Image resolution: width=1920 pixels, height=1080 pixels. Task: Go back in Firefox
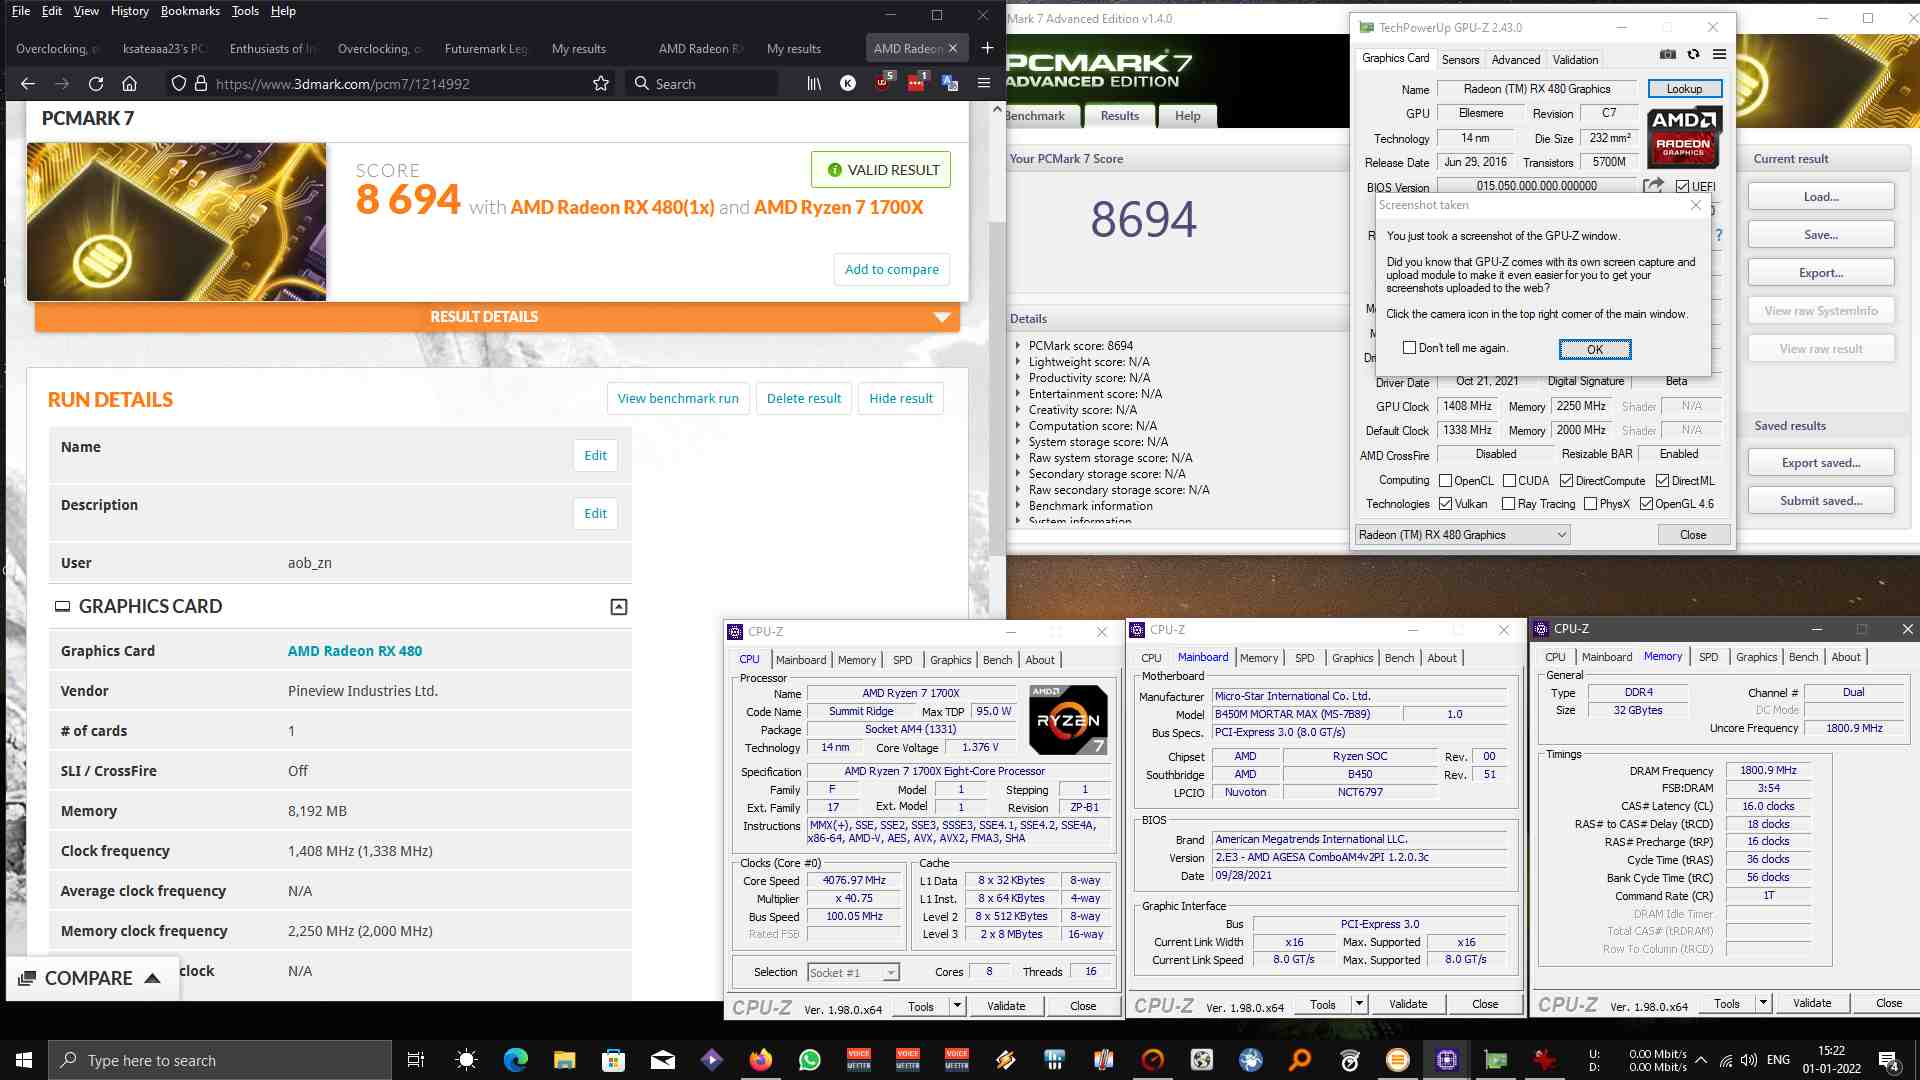tap(28, 84)
